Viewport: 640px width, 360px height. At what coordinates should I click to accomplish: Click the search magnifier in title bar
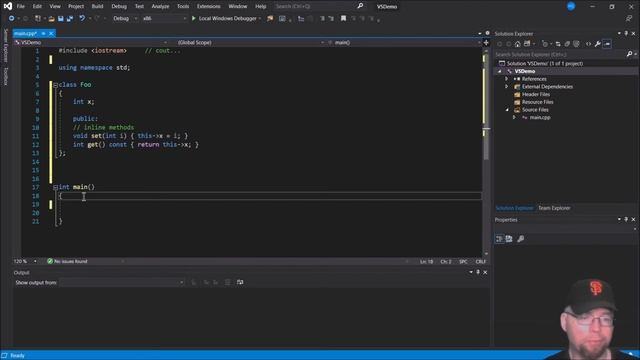pos(360,6)
